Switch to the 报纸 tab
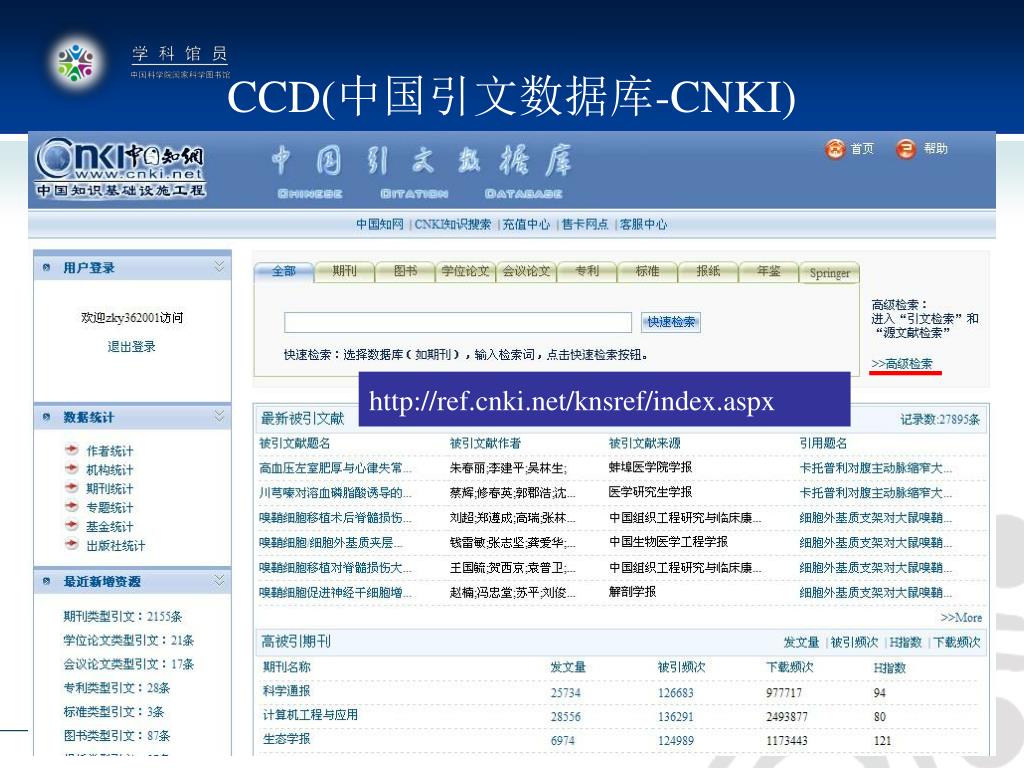 708,271
